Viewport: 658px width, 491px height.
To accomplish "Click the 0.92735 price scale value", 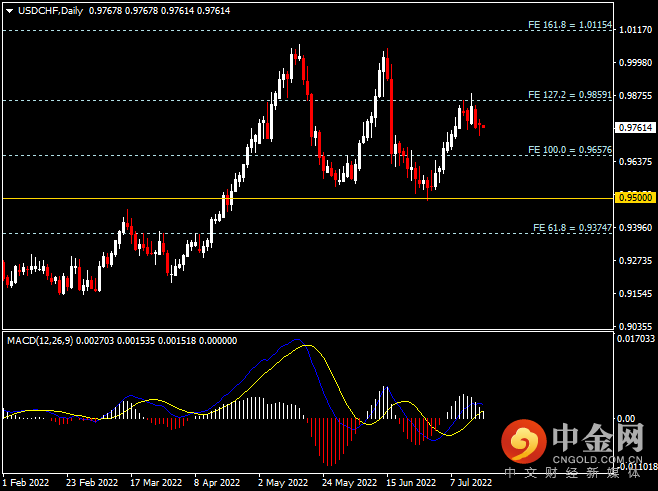I will 635,261.
